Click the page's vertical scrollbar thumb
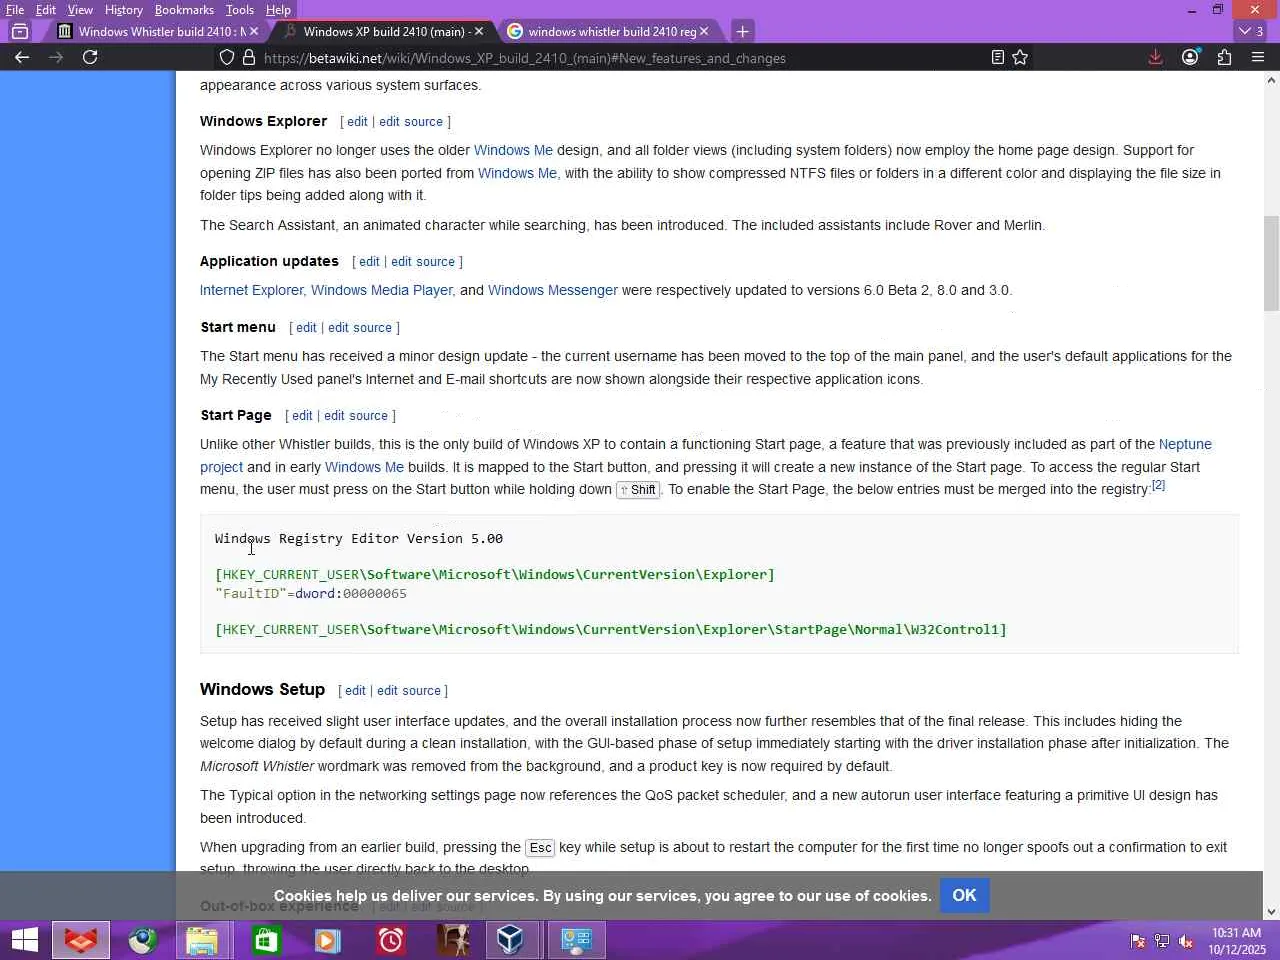 click(x=1271, y=264)
